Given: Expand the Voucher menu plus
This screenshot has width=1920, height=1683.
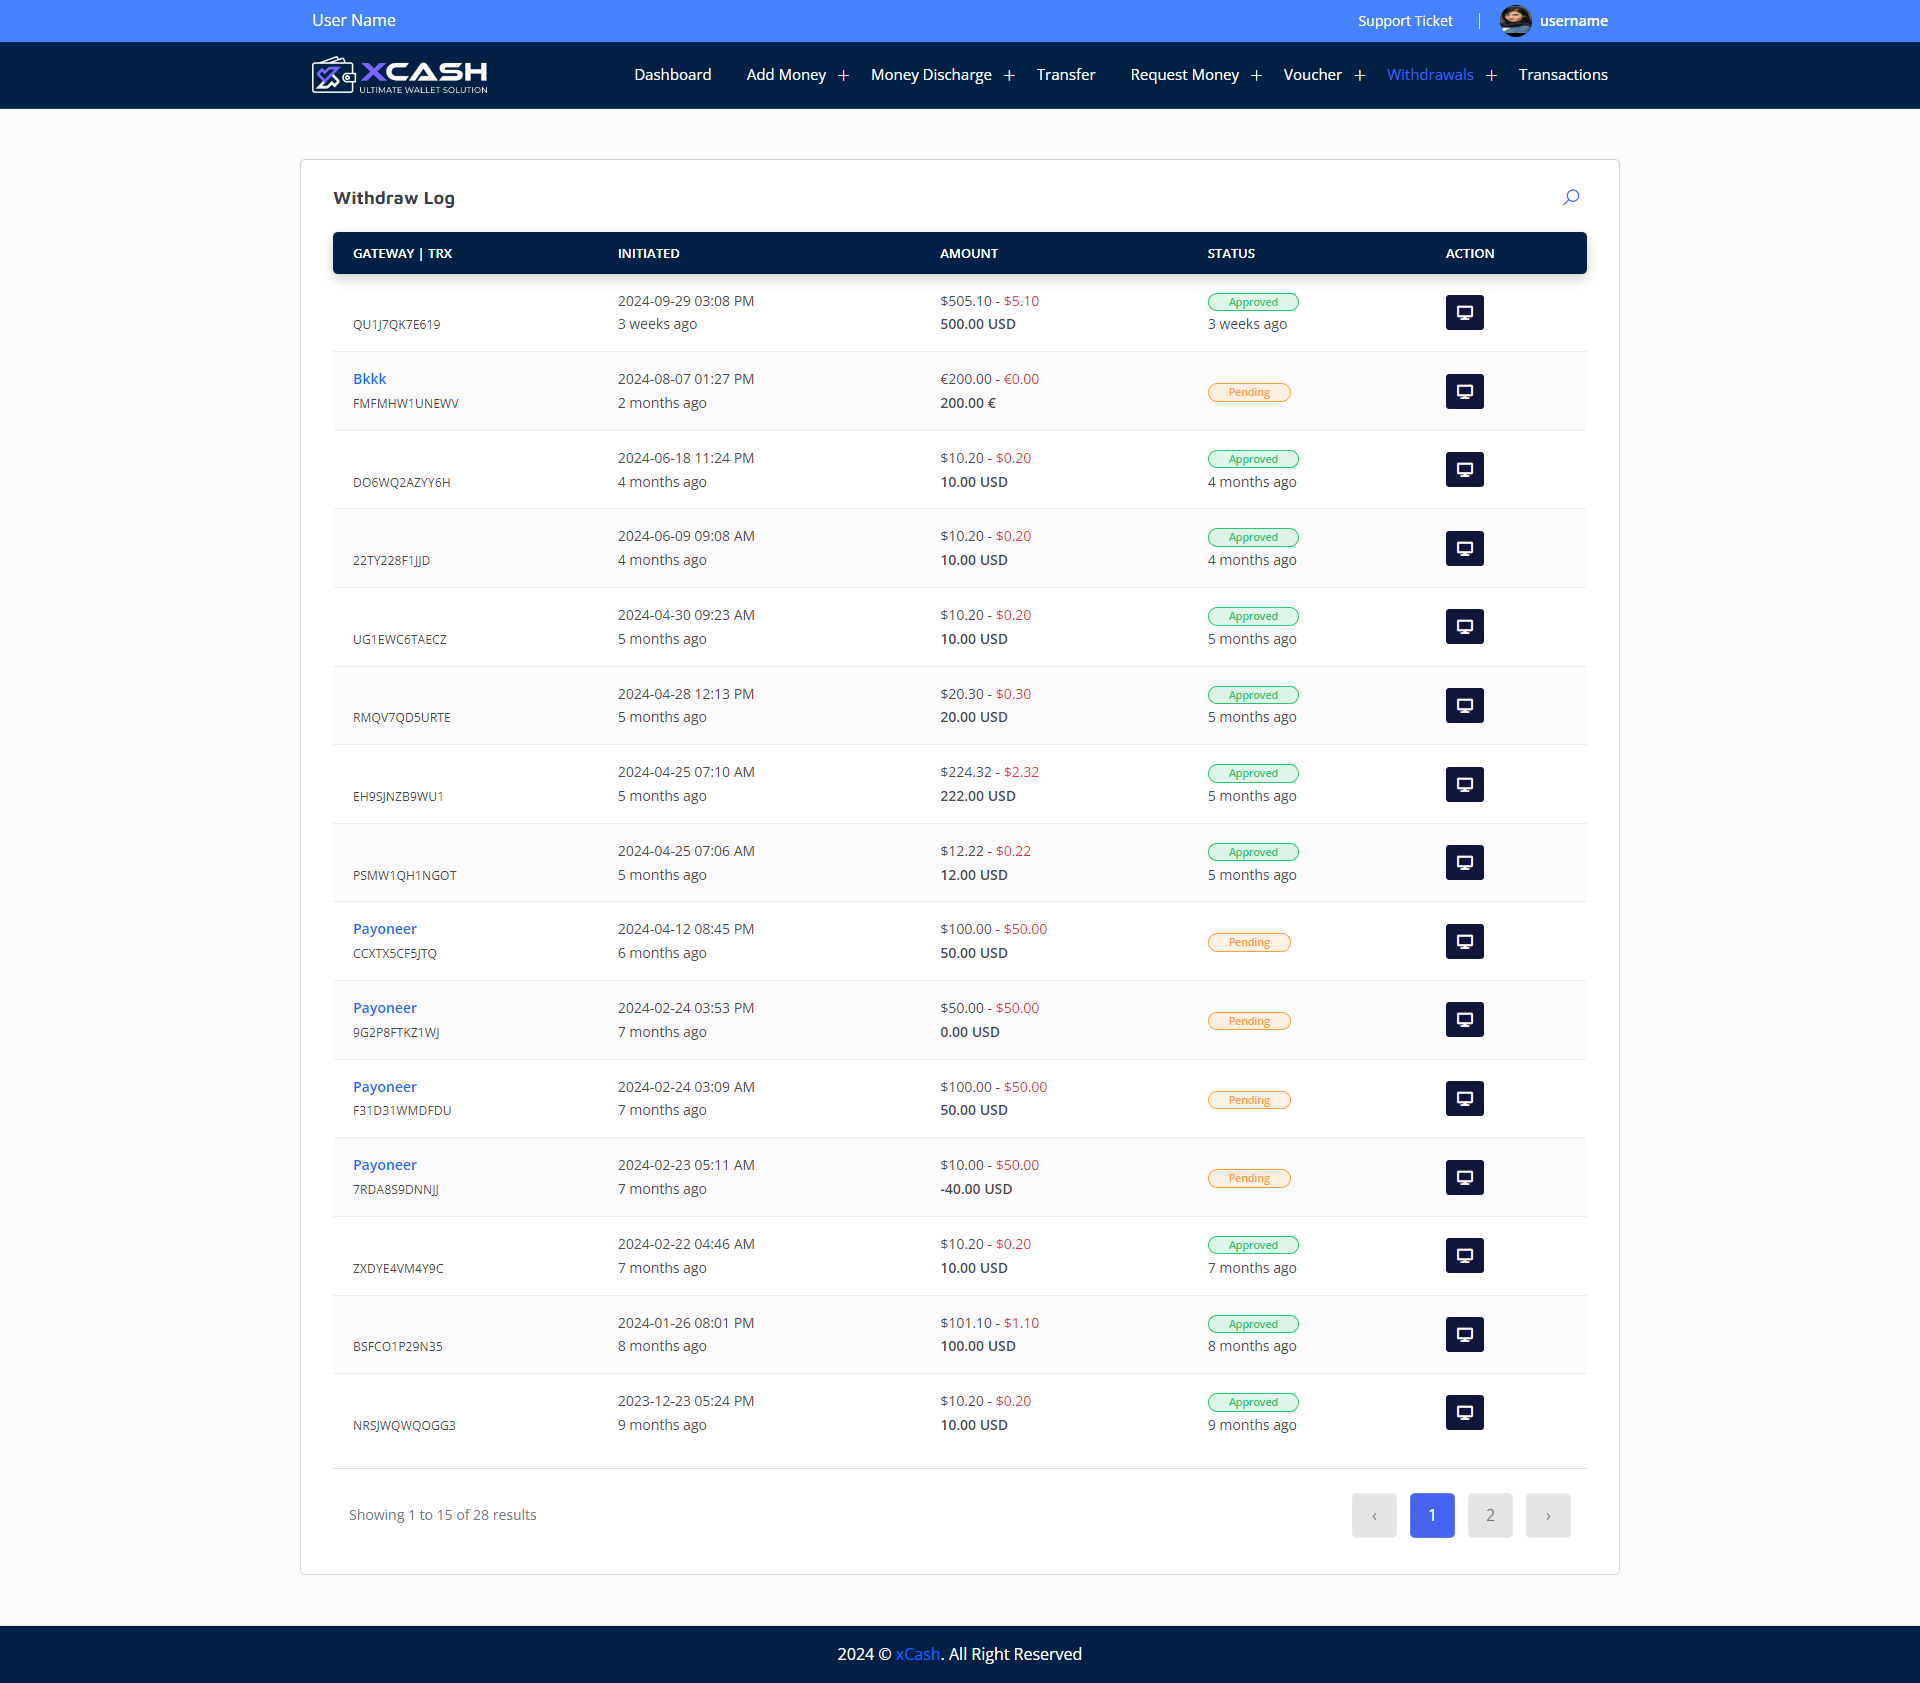Looking at the screenshot, I should click(1359, 76).
